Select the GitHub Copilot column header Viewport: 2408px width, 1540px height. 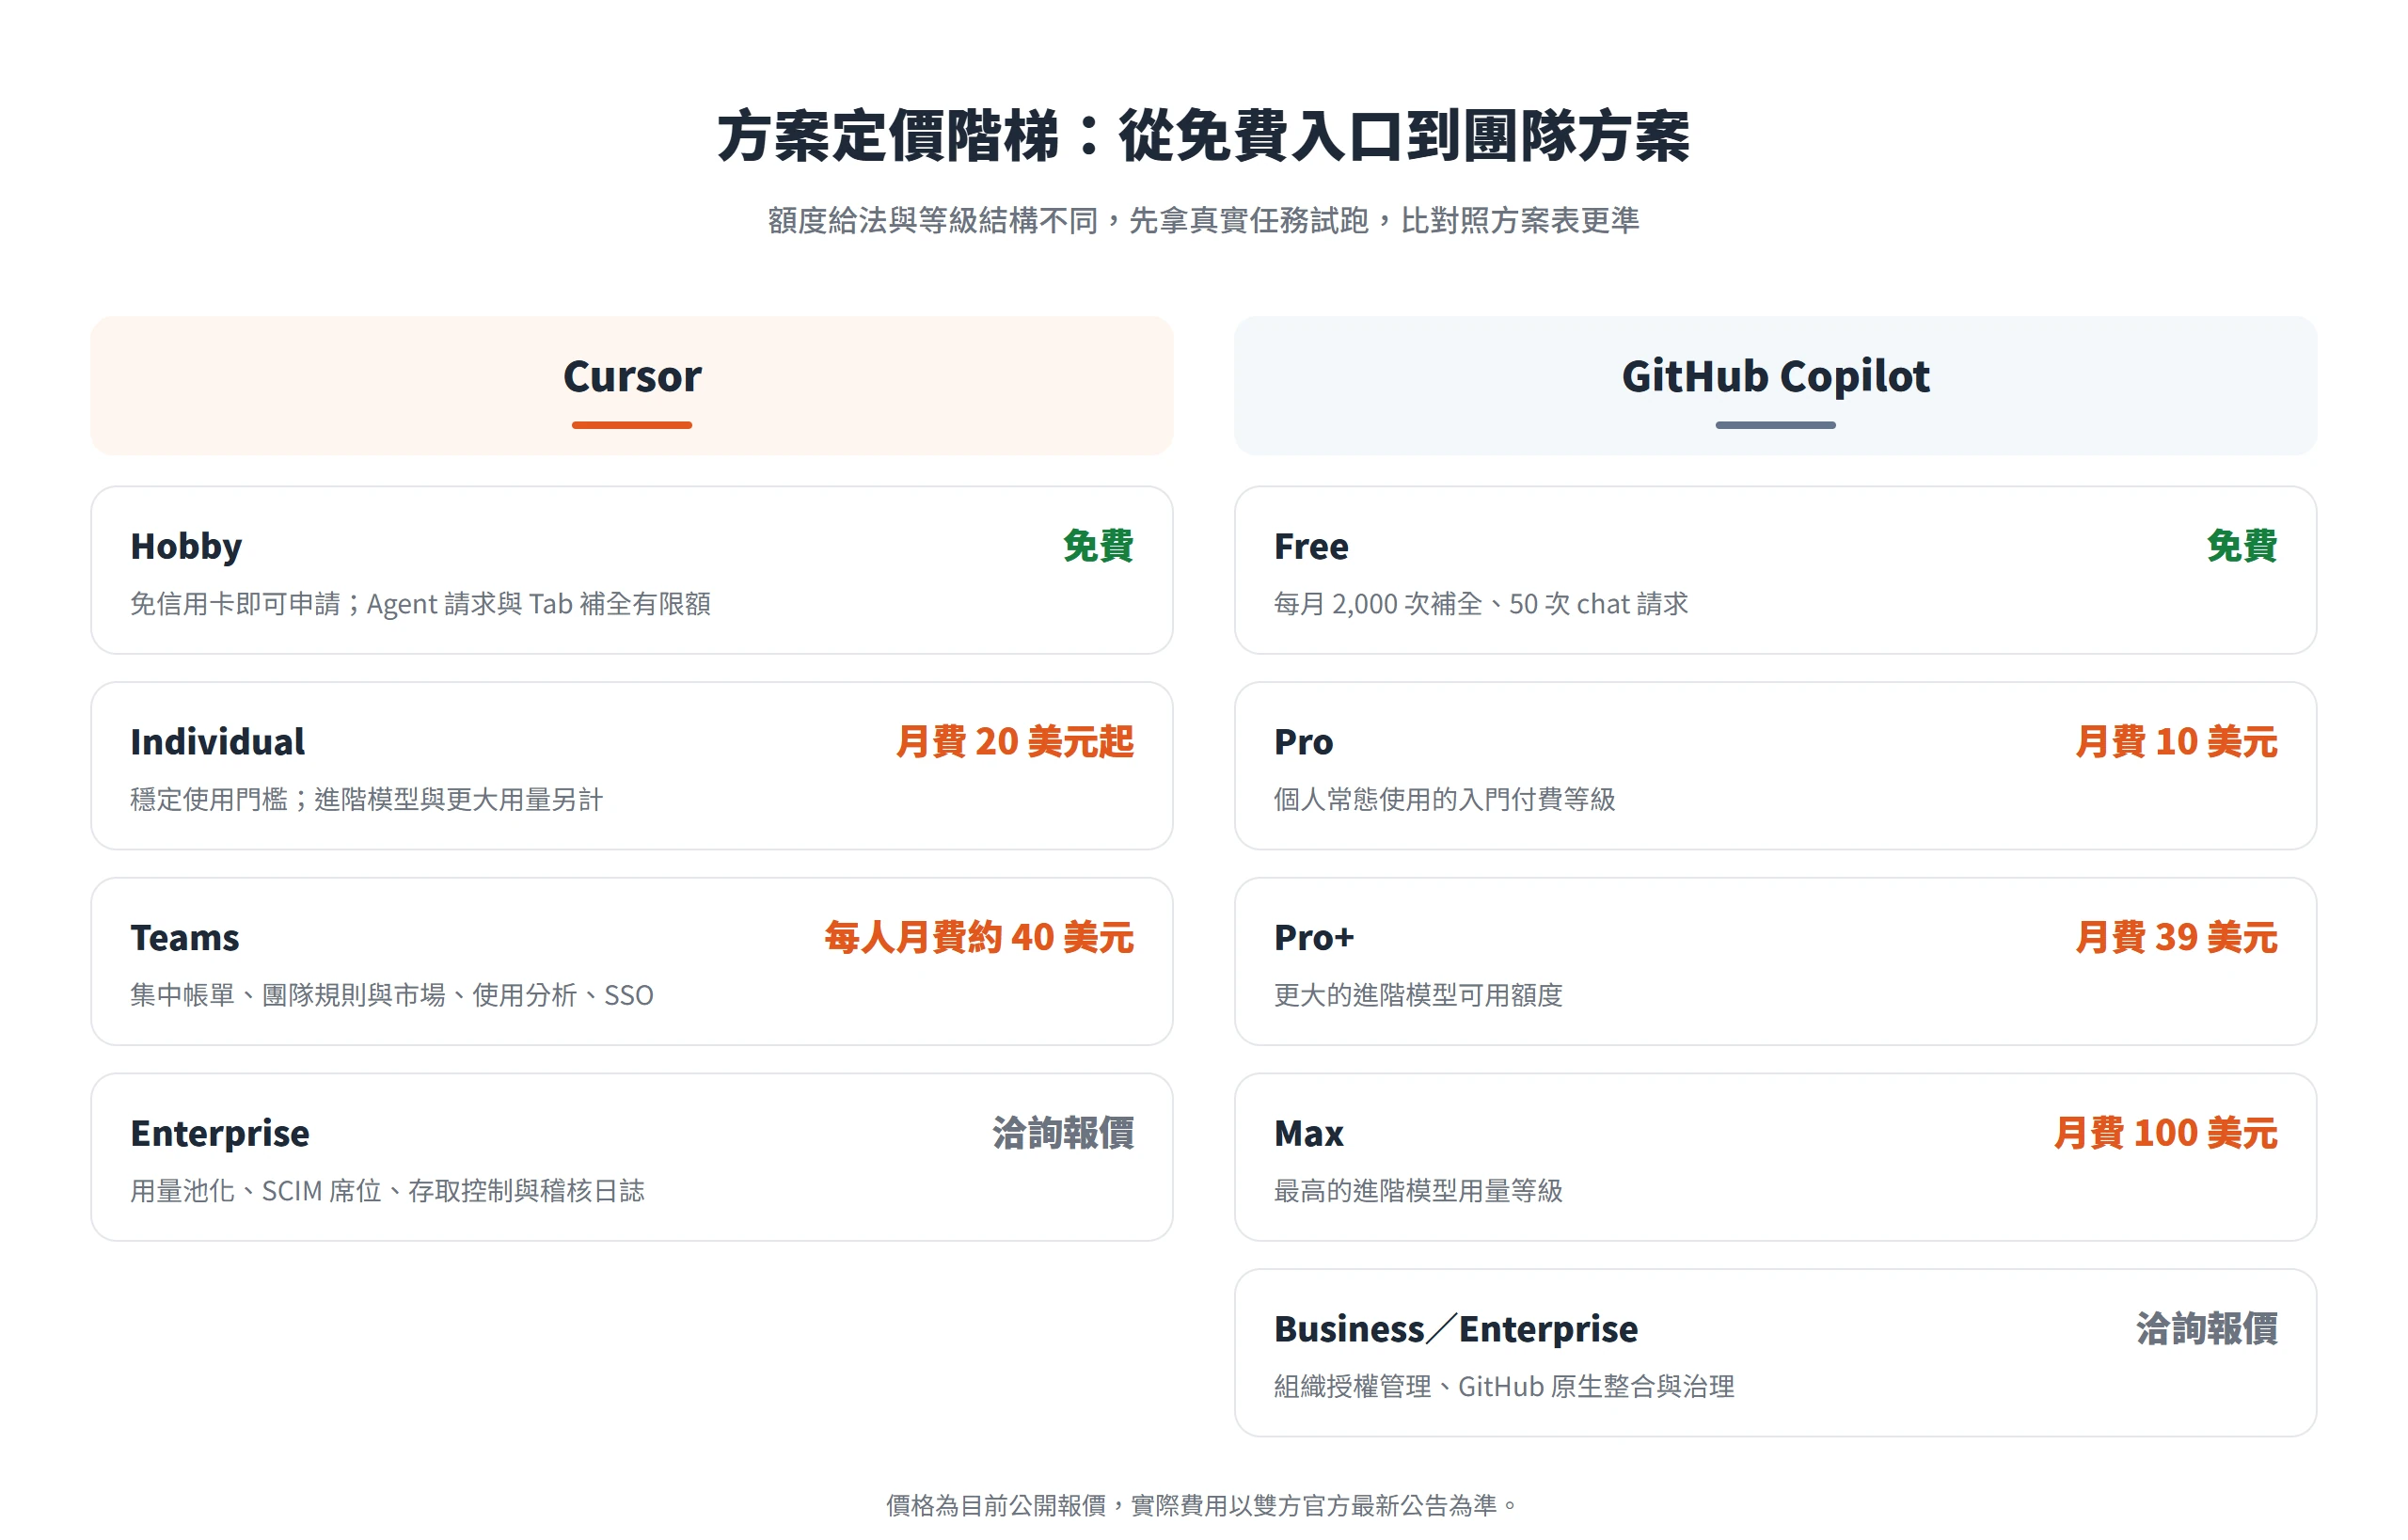(1775, 386)
